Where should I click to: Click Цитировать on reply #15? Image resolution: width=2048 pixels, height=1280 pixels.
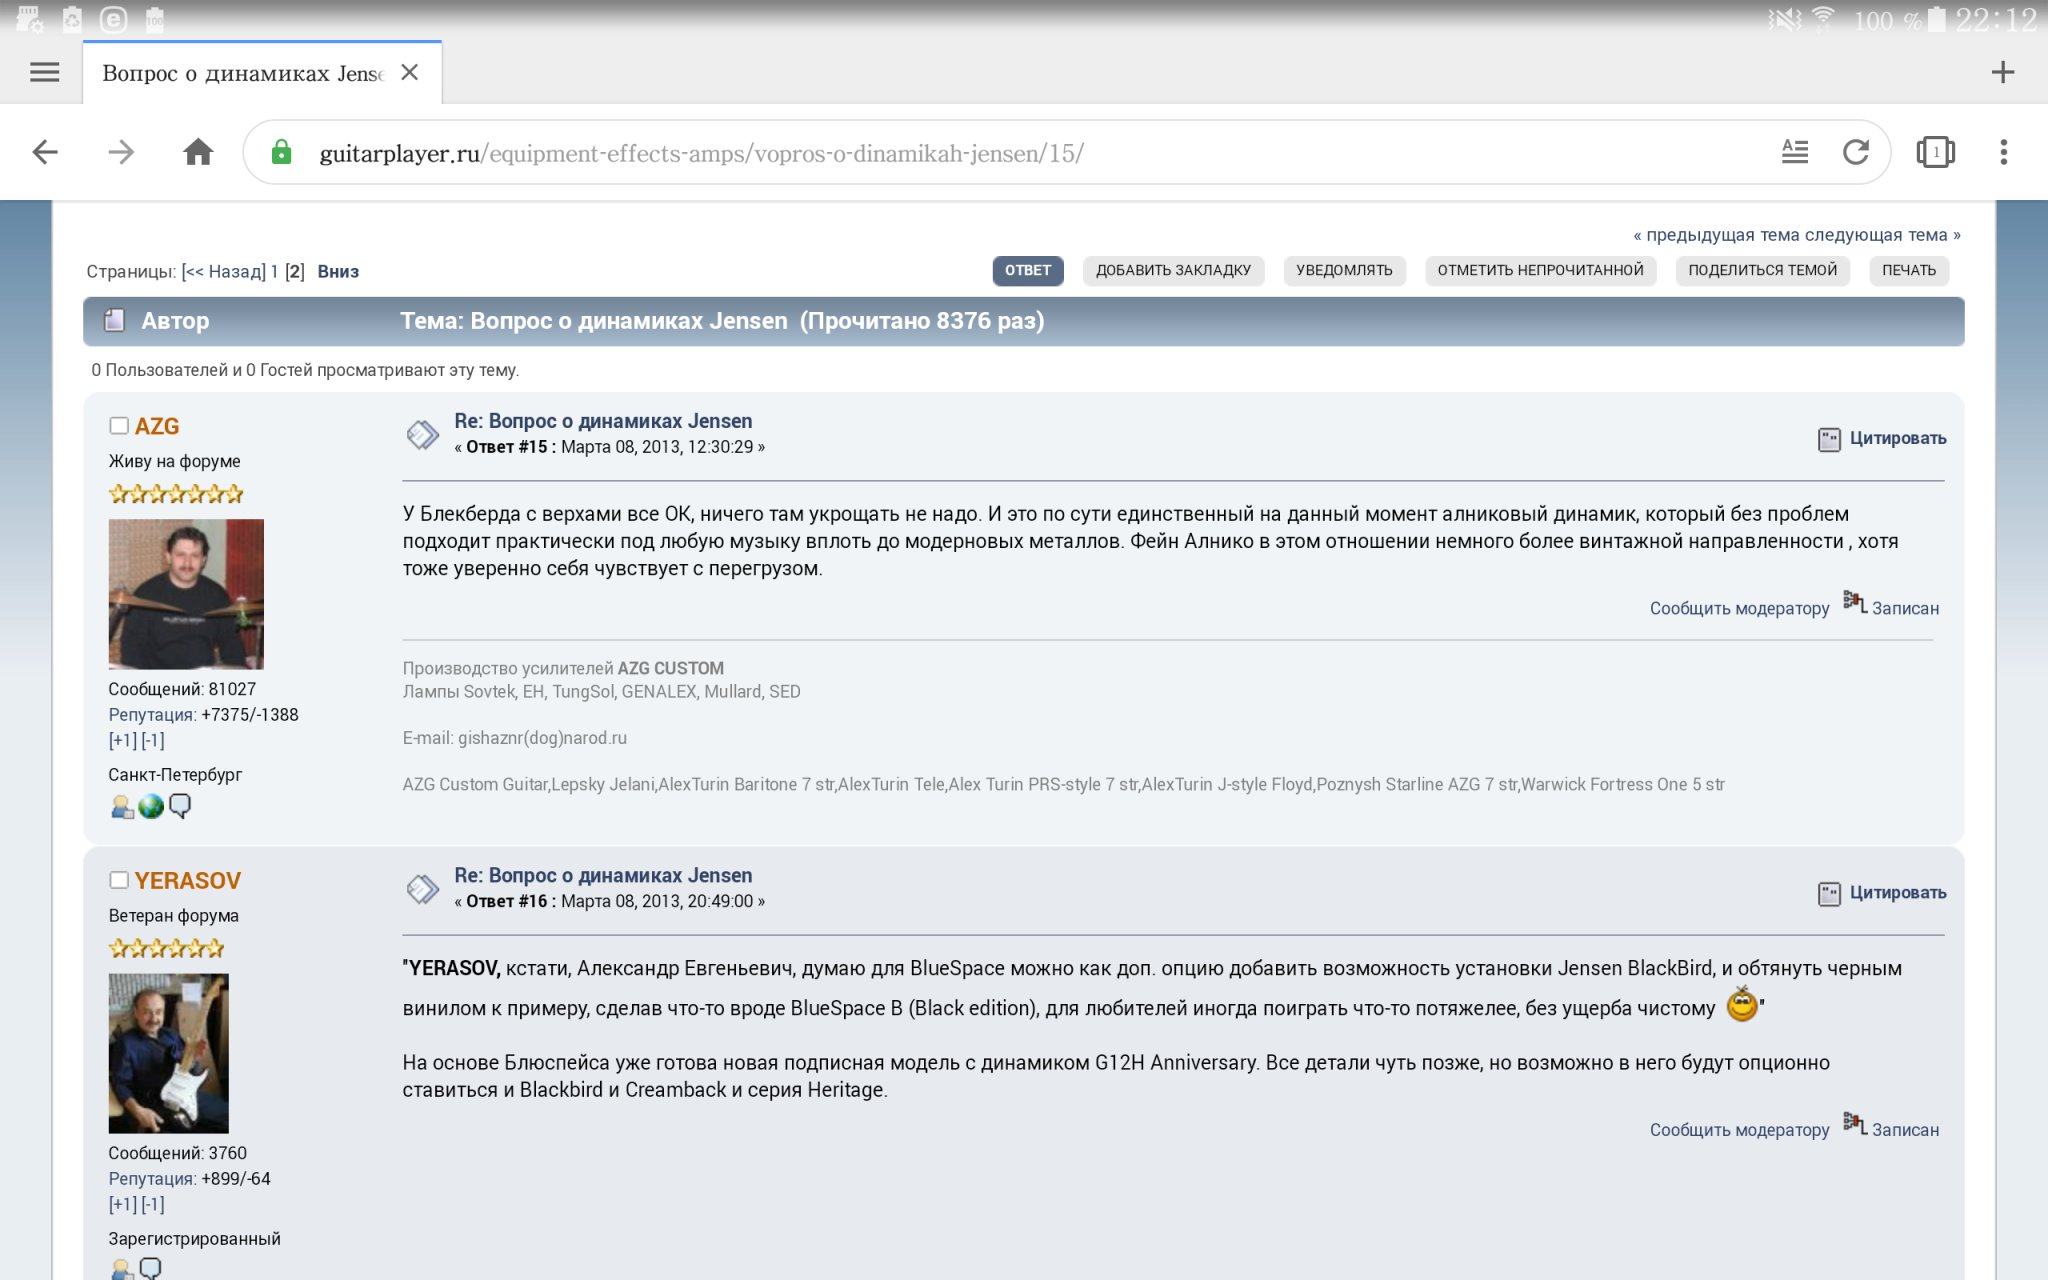point(1896,438)
